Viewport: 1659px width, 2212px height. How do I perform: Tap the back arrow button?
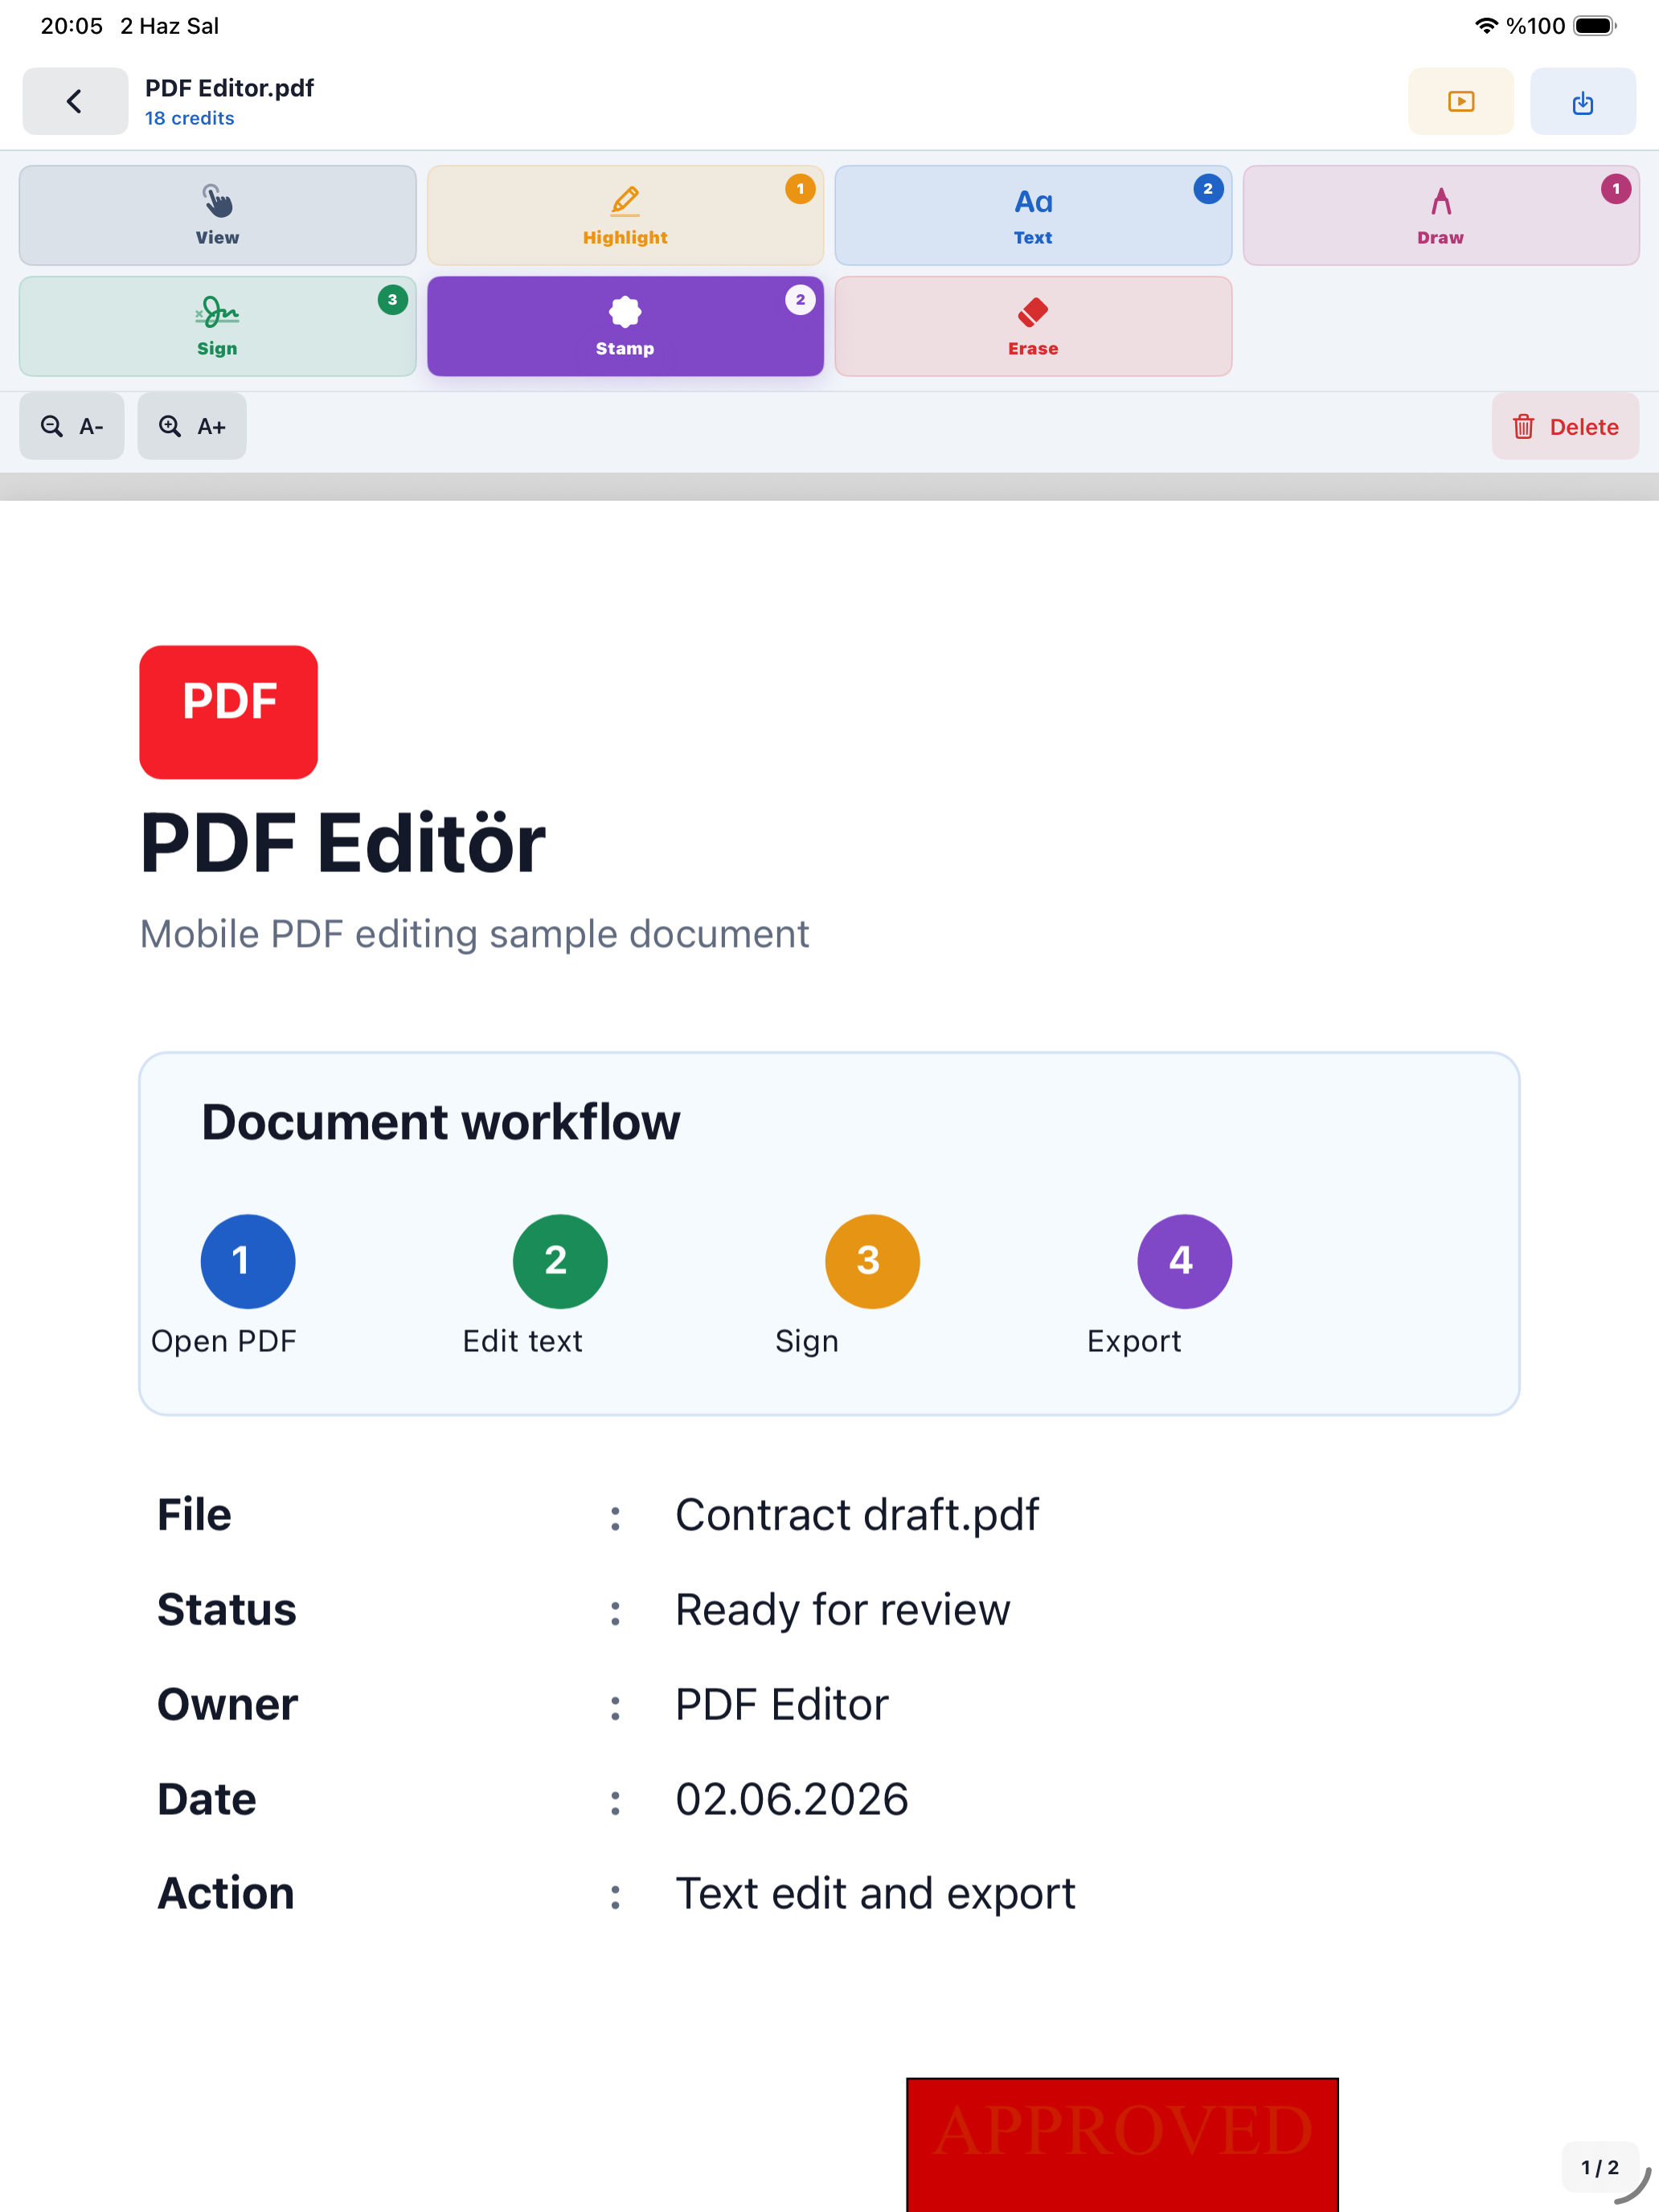point(75,101)
